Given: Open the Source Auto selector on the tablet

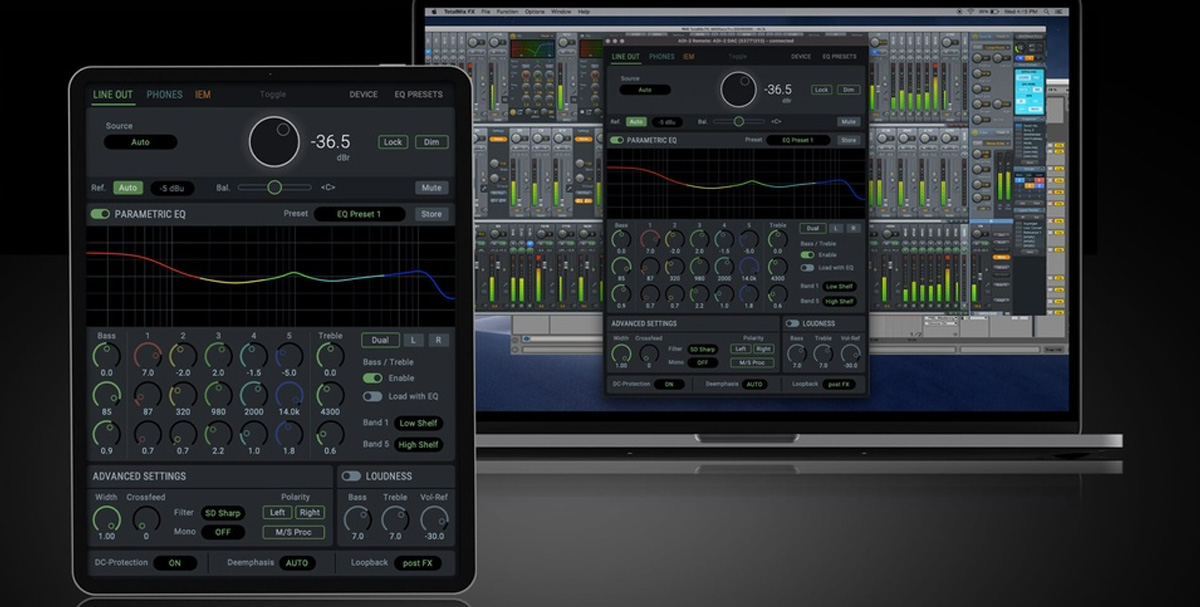Looking at the screenshot, I should point(140,142).
